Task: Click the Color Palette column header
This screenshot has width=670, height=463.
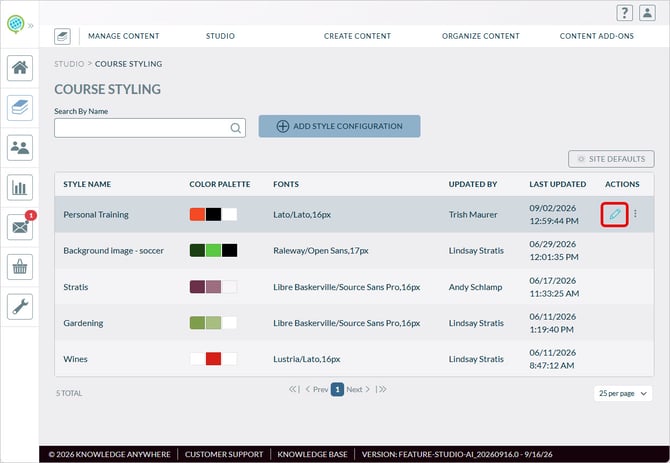Action: (x=220, y=184)
